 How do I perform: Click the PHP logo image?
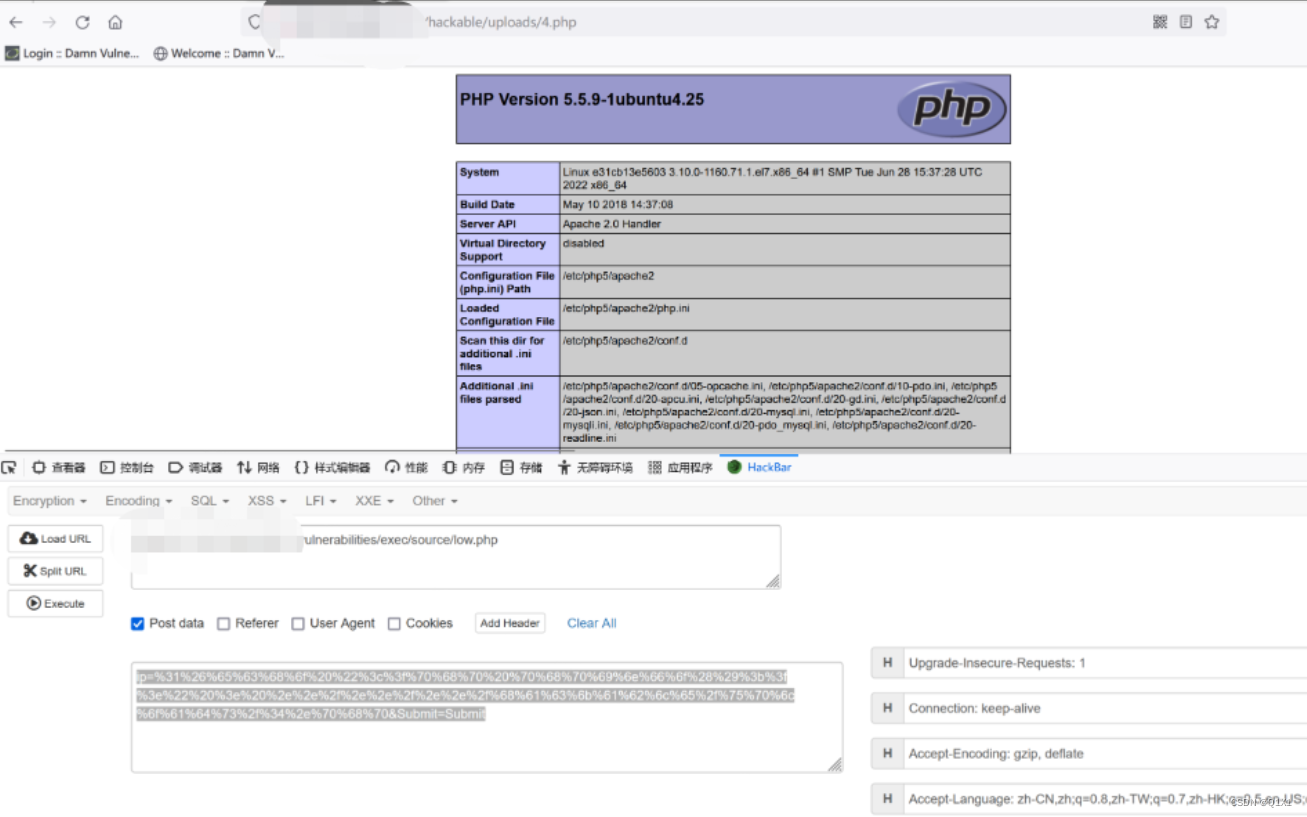(x=951, y=109)
